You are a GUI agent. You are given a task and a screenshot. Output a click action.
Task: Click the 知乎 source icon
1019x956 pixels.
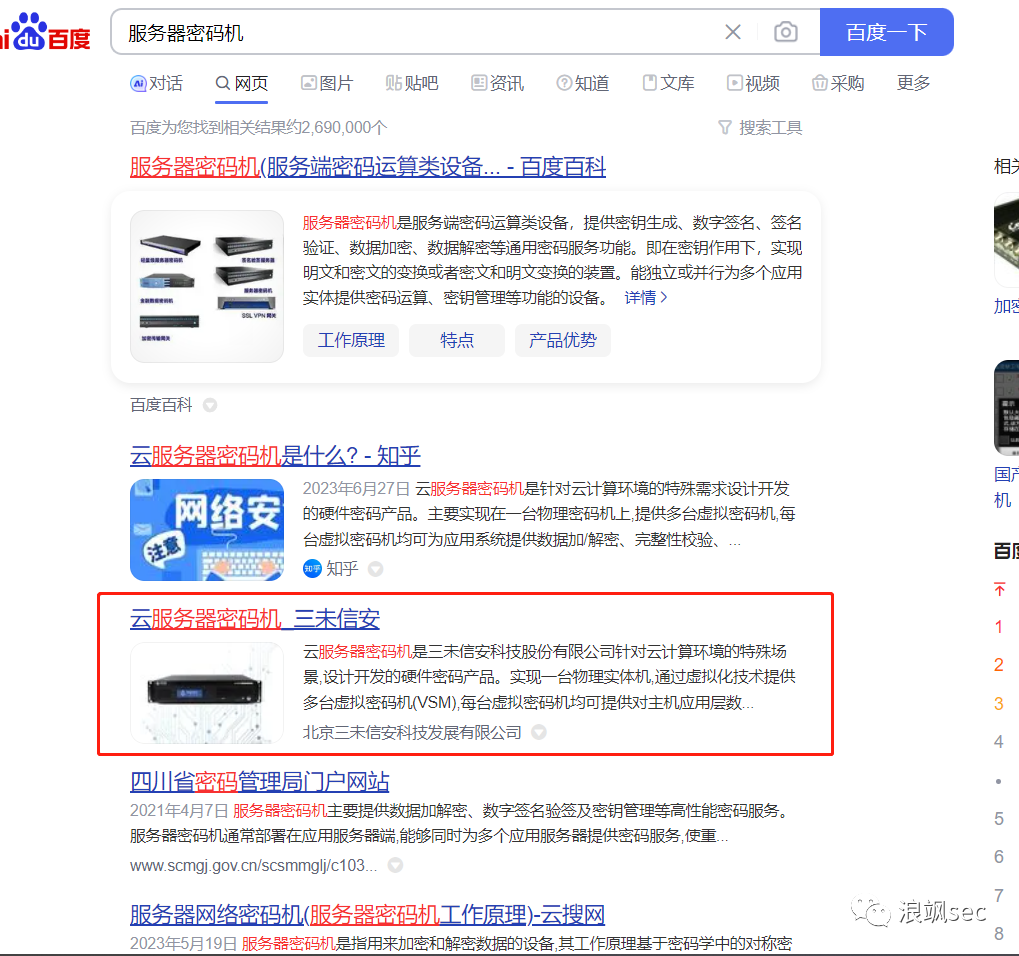click(313, 569)
